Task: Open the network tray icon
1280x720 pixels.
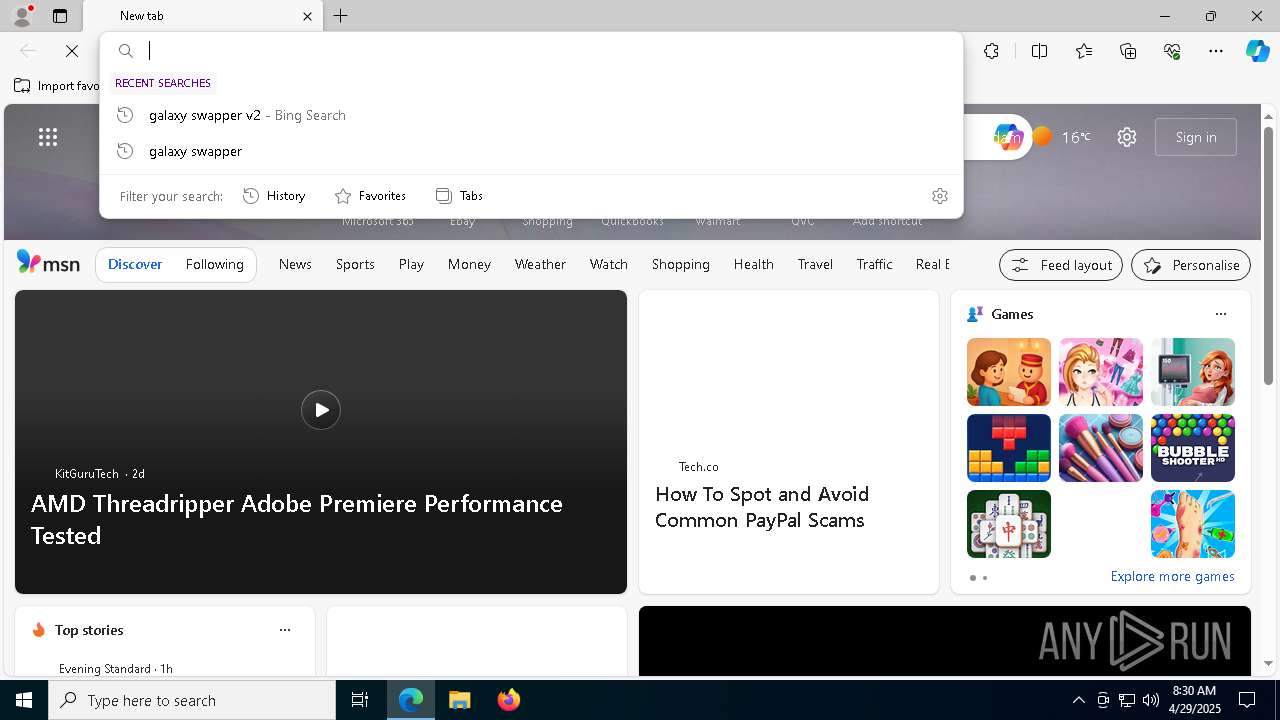Action: (1126, 700)
